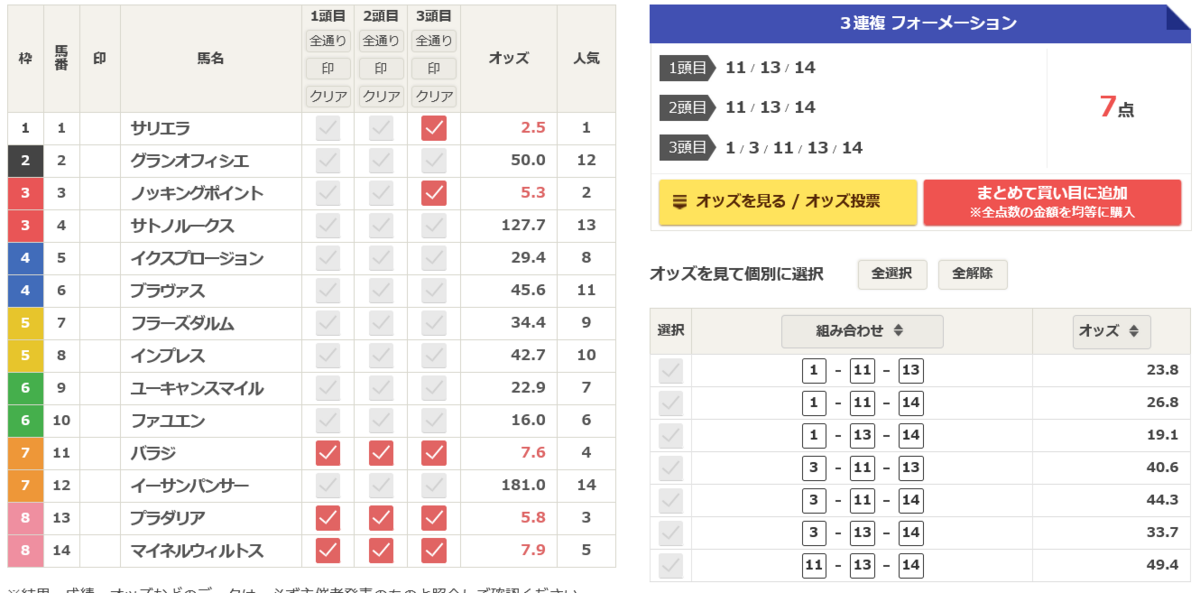This screenshot has width=1200, height=593.
Task: Click horse name プラダリア
Action: [168, 518]
